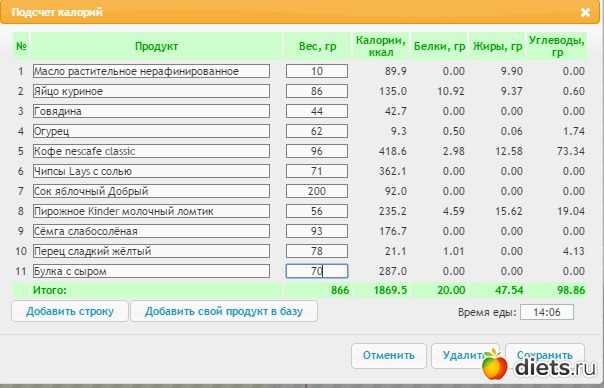Select the weight field for Сёмга слабосолёная

[x=317, y=232]
